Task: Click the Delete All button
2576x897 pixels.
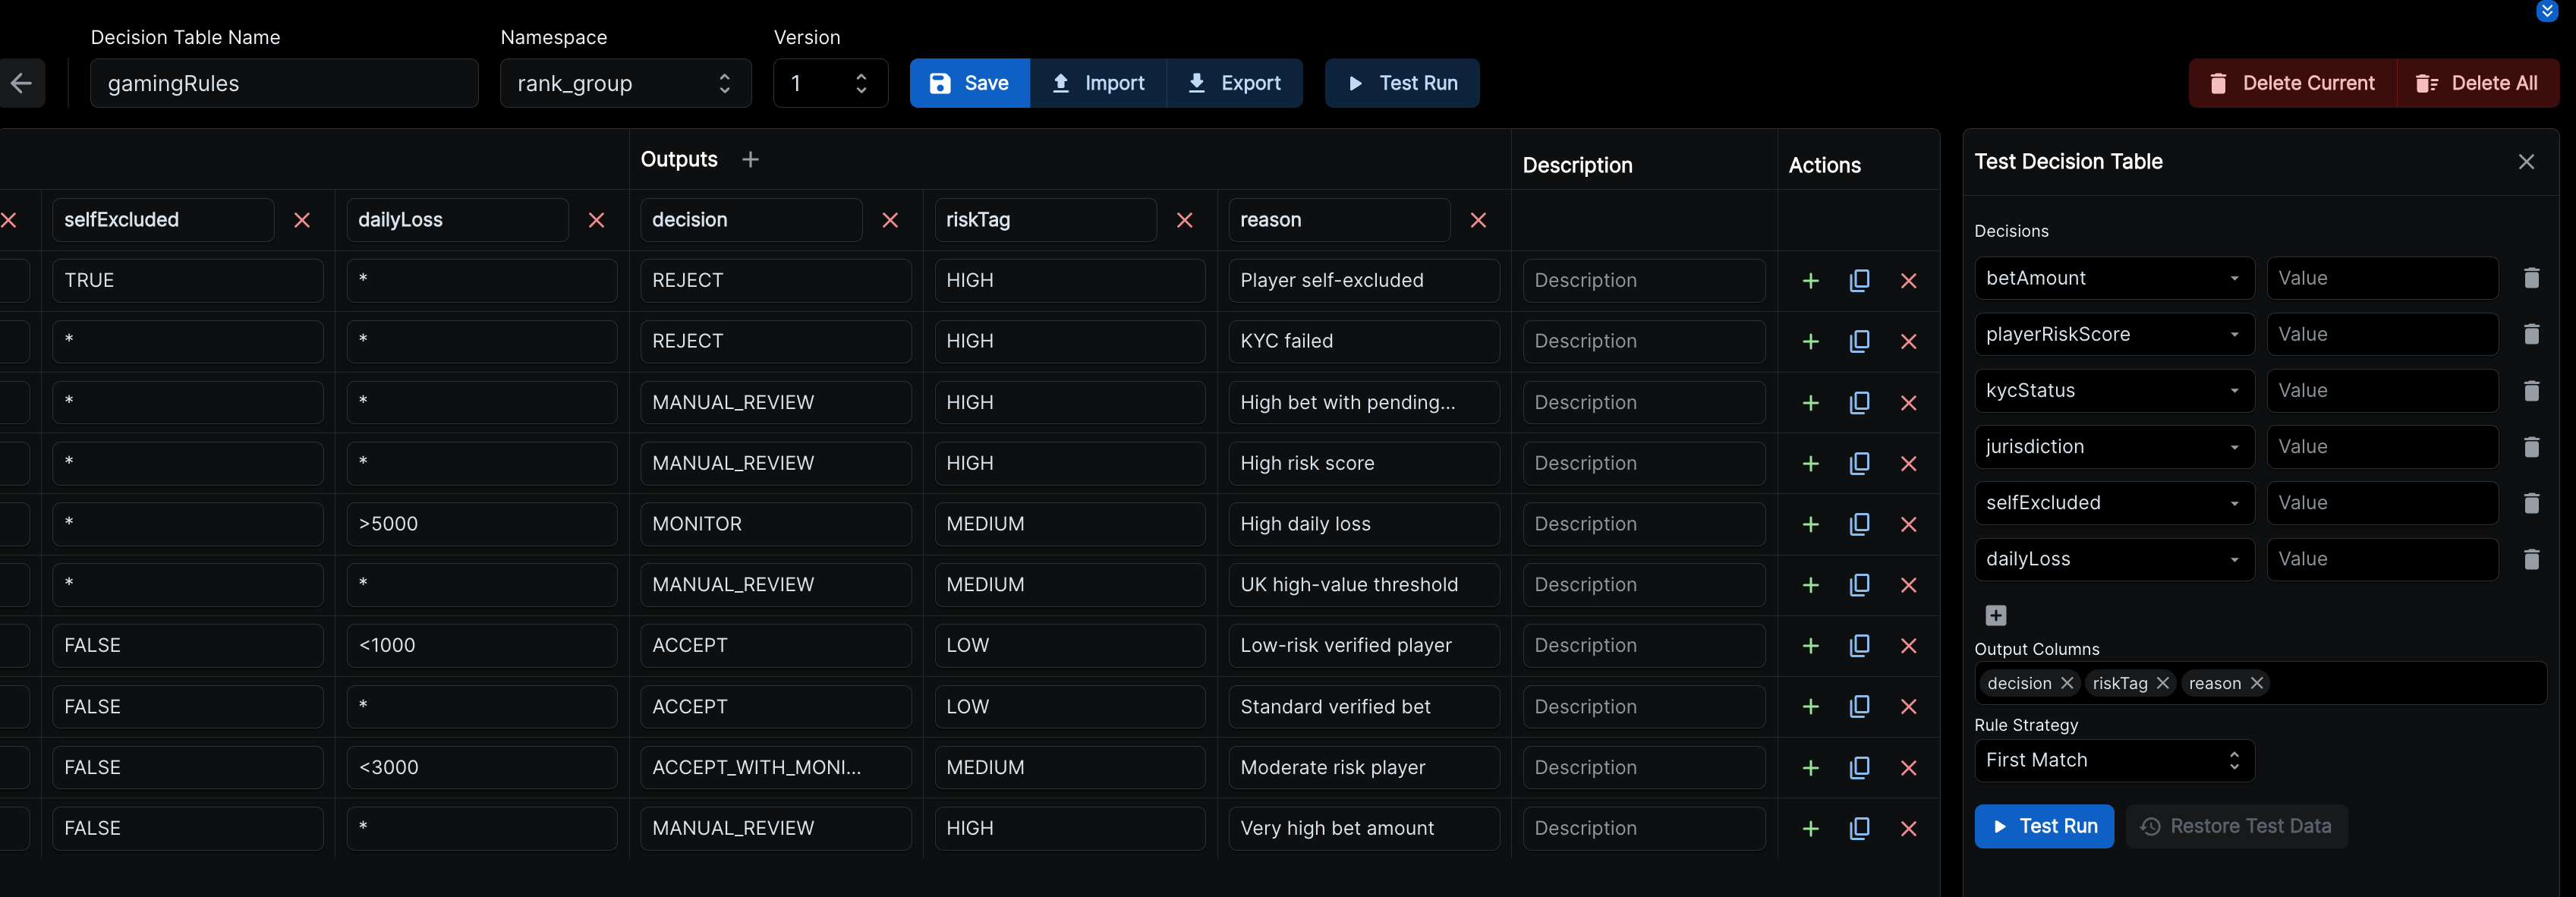Action: point(2476,83)
